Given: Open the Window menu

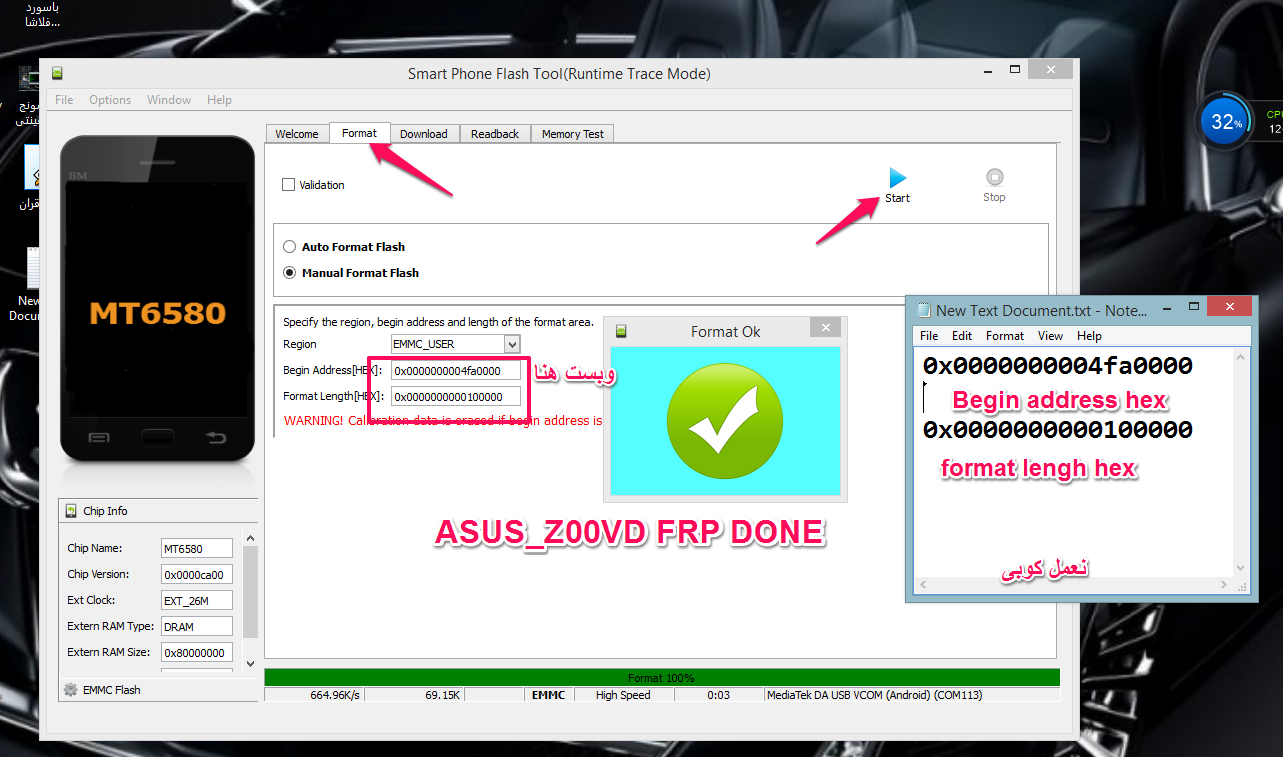Looking at the screenshot, I should pos(169,100).
